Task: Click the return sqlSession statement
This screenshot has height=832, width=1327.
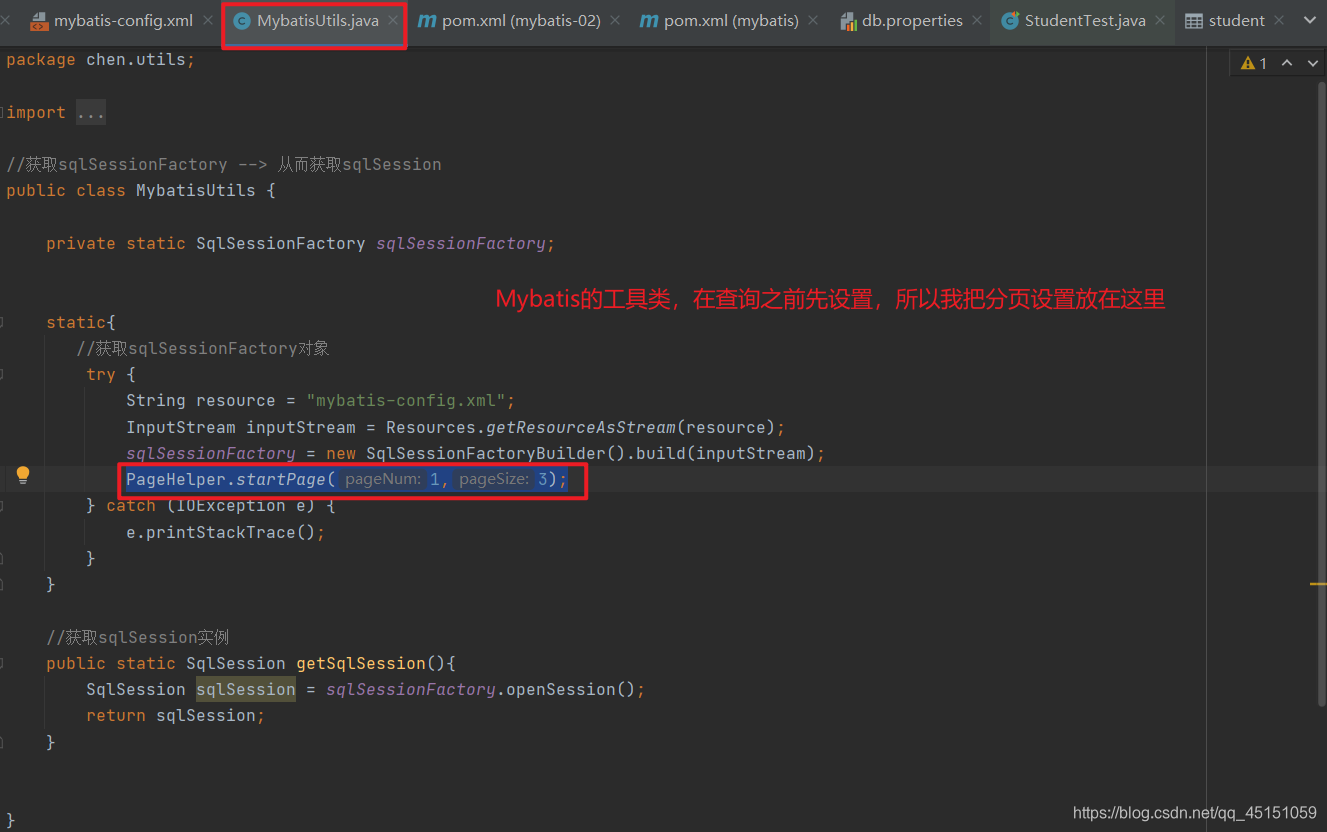Action: click(x=175, y=715)
